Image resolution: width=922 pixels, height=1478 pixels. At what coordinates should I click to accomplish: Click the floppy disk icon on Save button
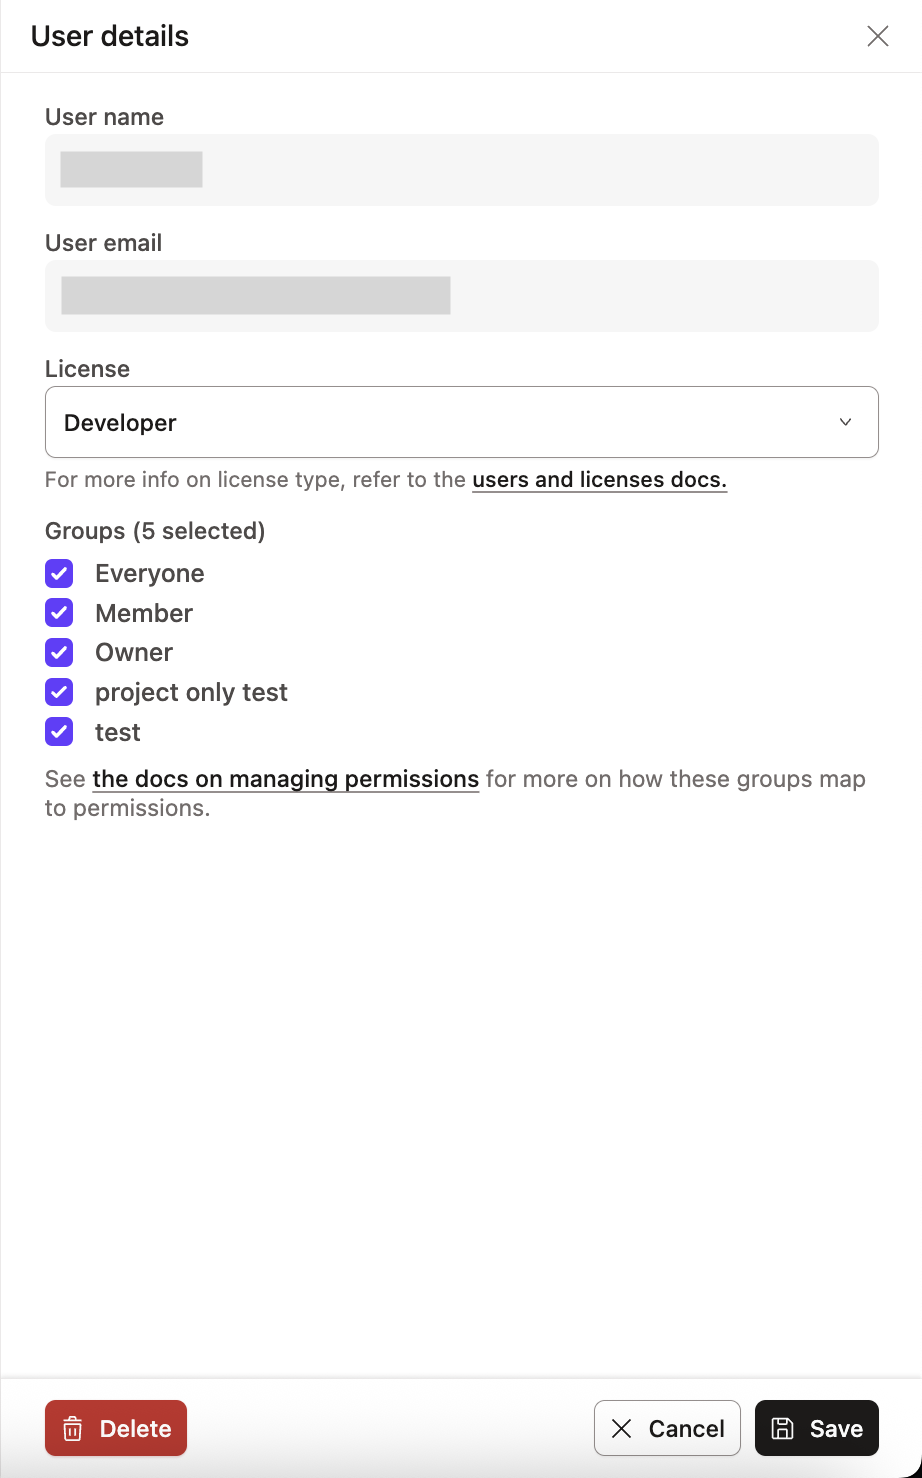point(783,1428)
